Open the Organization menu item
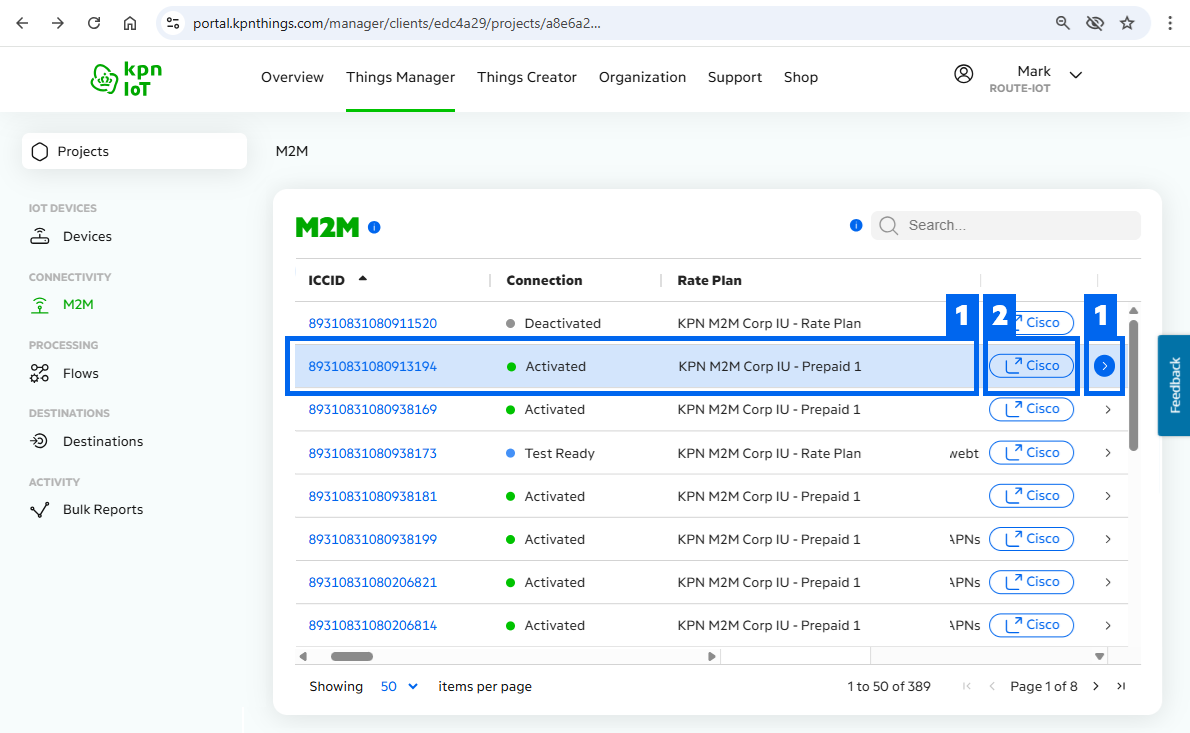Image resolution: width=1190 pixels, height=733 pixels. point(642,77)
